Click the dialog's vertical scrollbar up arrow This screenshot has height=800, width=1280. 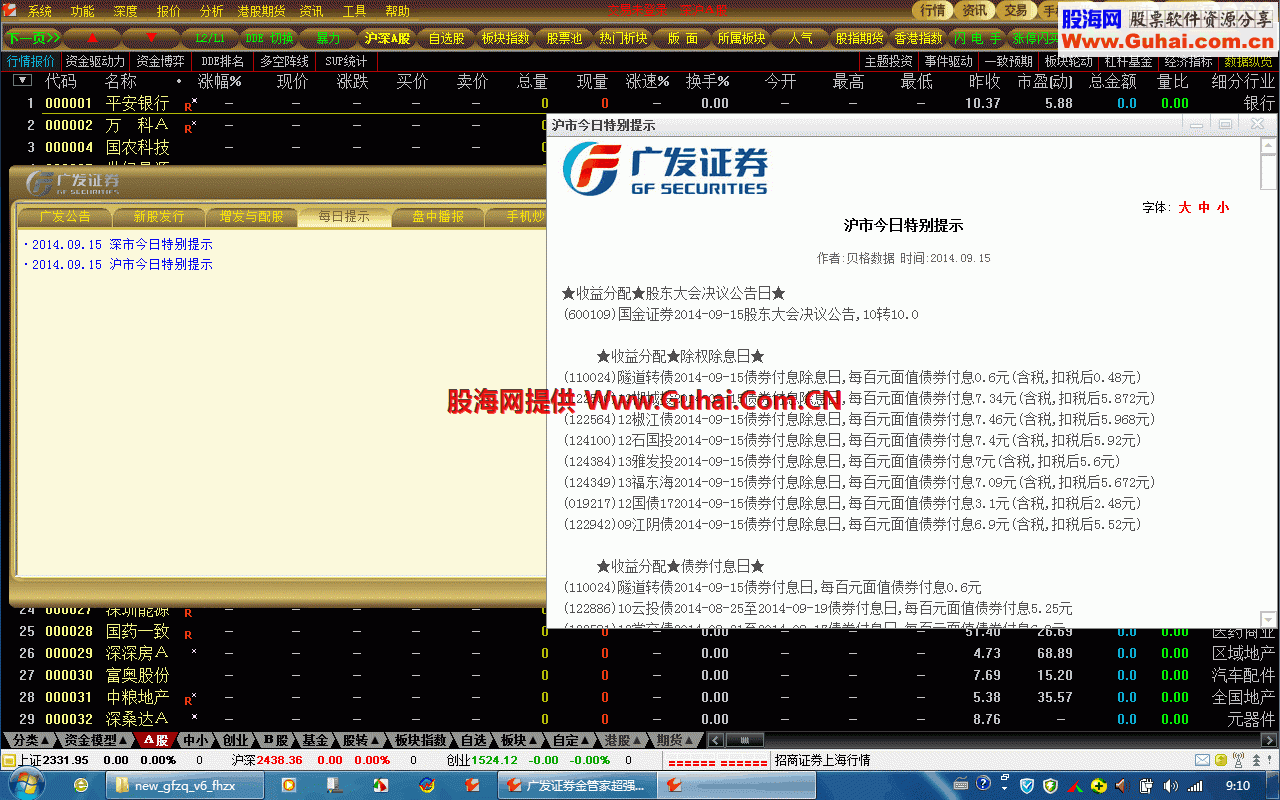pyautogui.click(x=1269, y=148)
